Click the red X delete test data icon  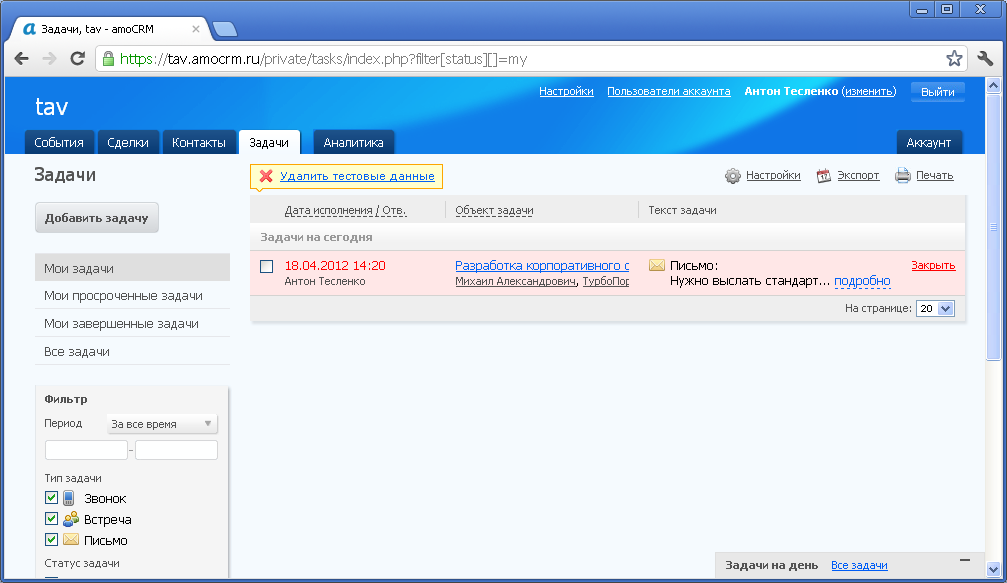[266, 176]
